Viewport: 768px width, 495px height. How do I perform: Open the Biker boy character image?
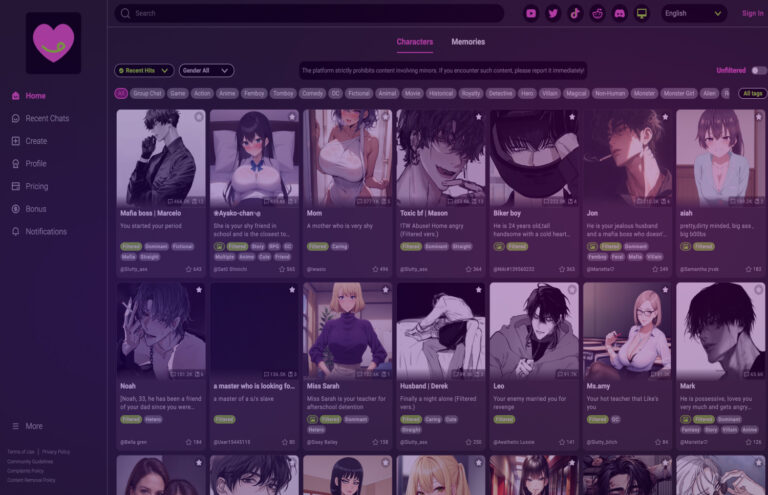tap(534, 158)
